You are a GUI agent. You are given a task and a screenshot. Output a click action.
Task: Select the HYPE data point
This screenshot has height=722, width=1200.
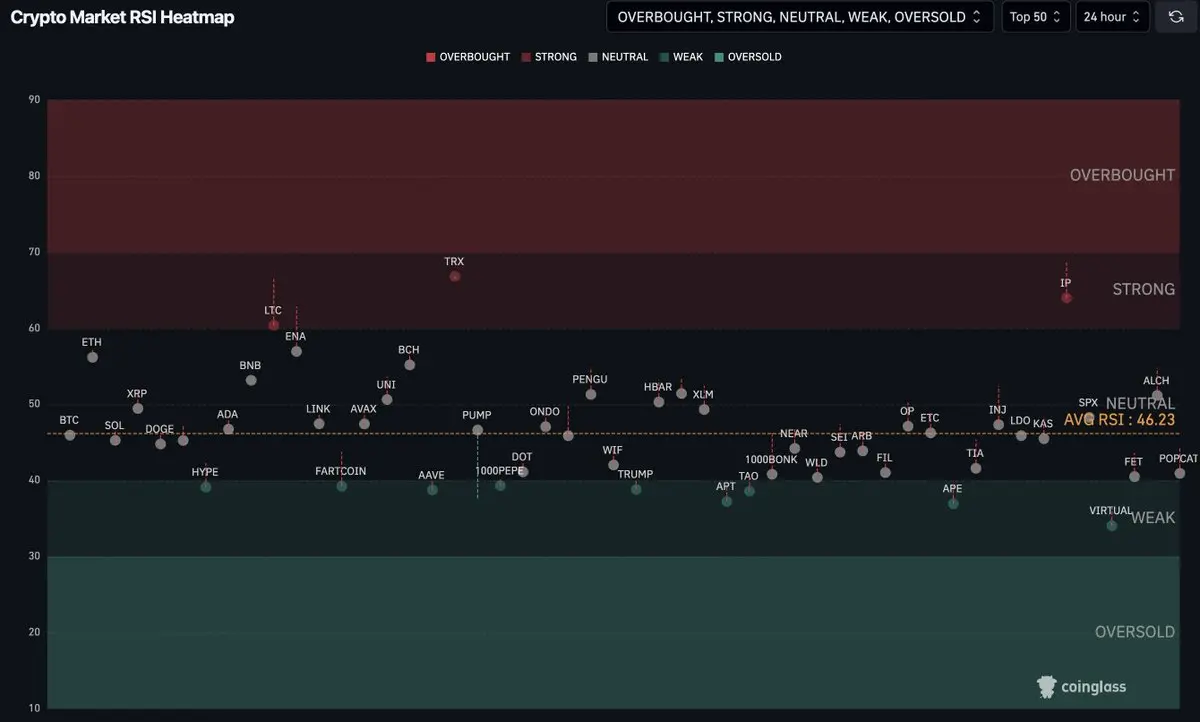(206, 487)
